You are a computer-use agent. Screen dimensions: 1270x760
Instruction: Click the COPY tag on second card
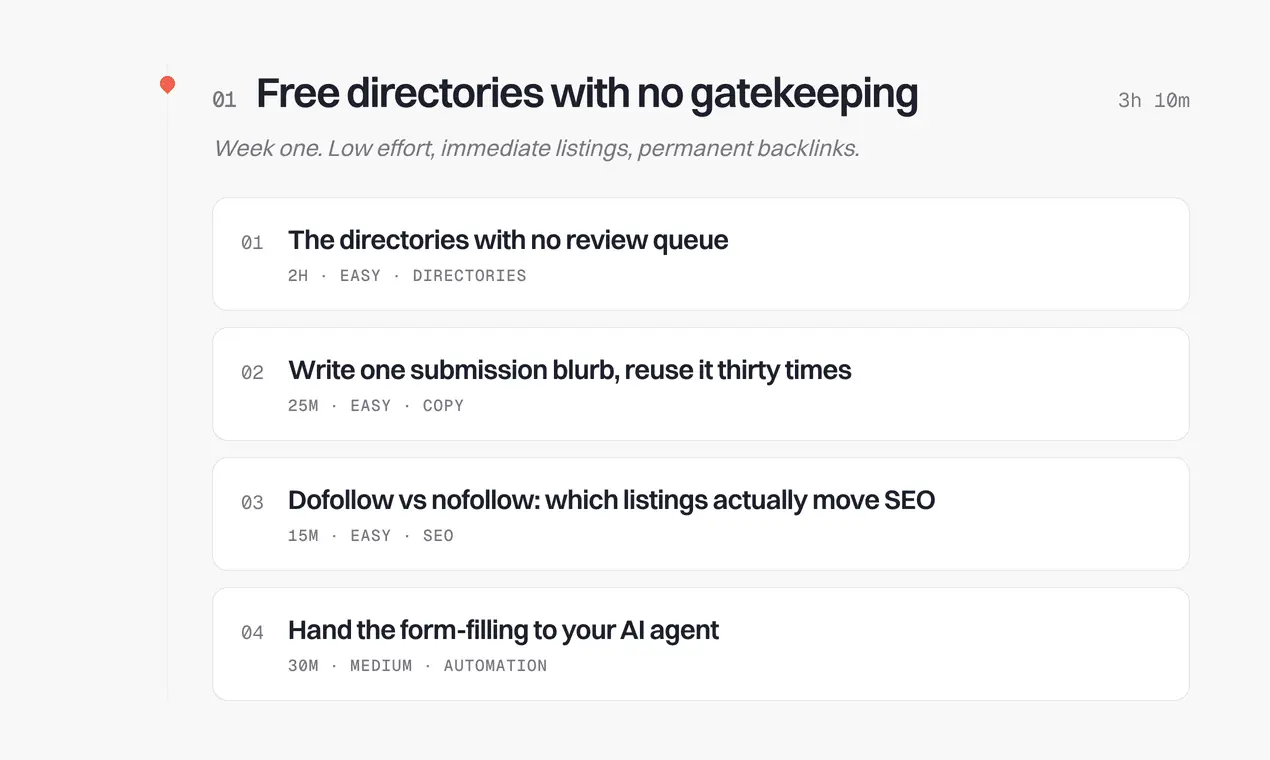tap(443, 406)
